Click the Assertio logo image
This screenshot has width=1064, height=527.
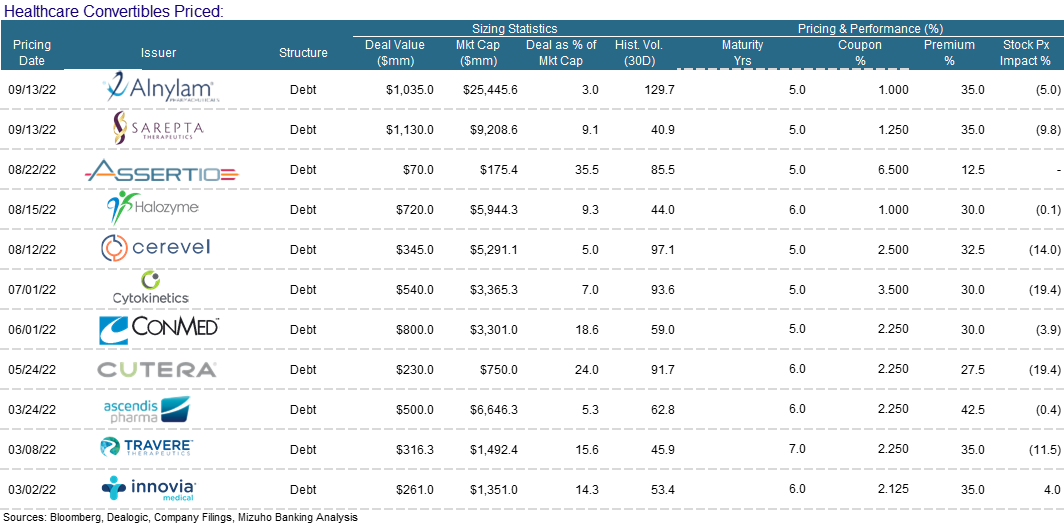(162, 172)
